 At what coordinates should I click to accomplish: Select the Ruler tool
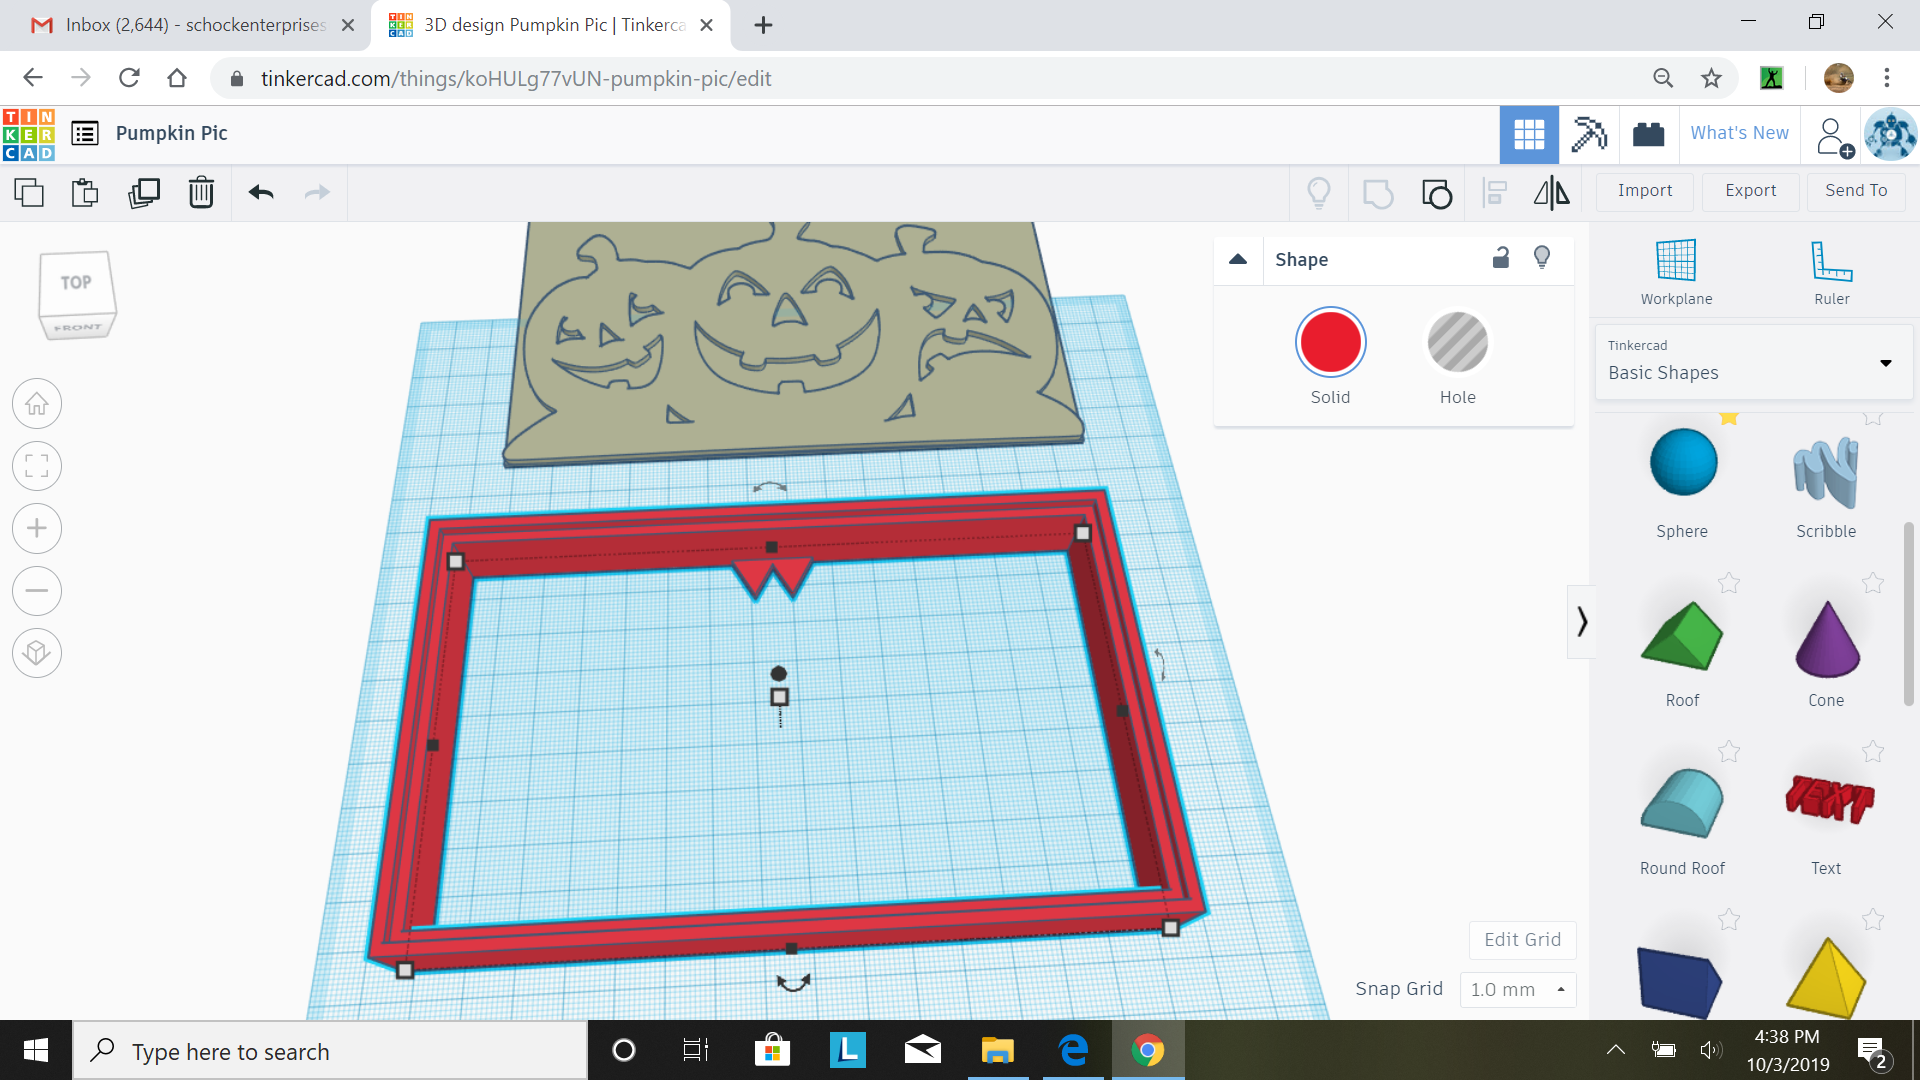1830,270
